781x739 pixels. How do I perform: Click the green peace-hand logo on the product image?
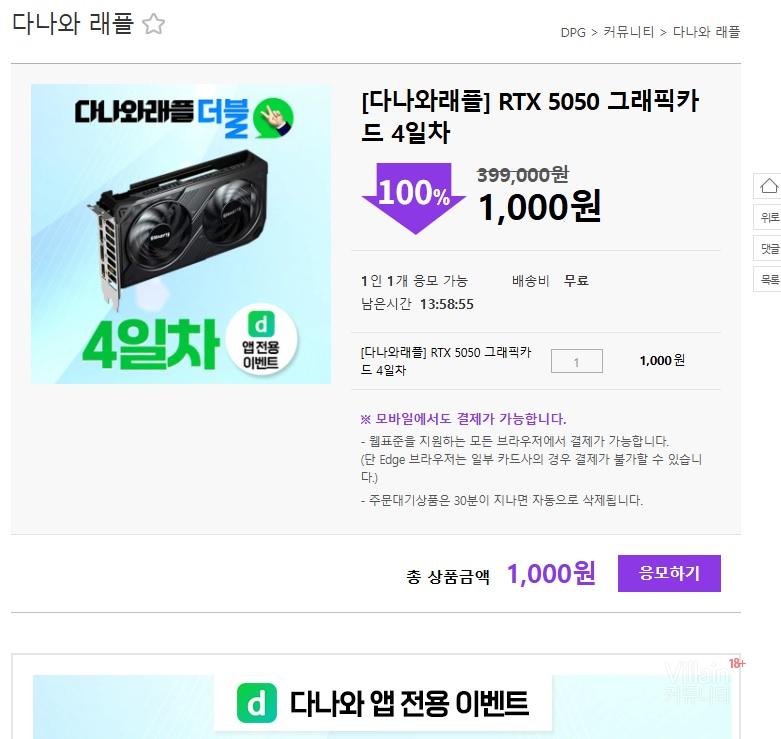coord(273,118)
